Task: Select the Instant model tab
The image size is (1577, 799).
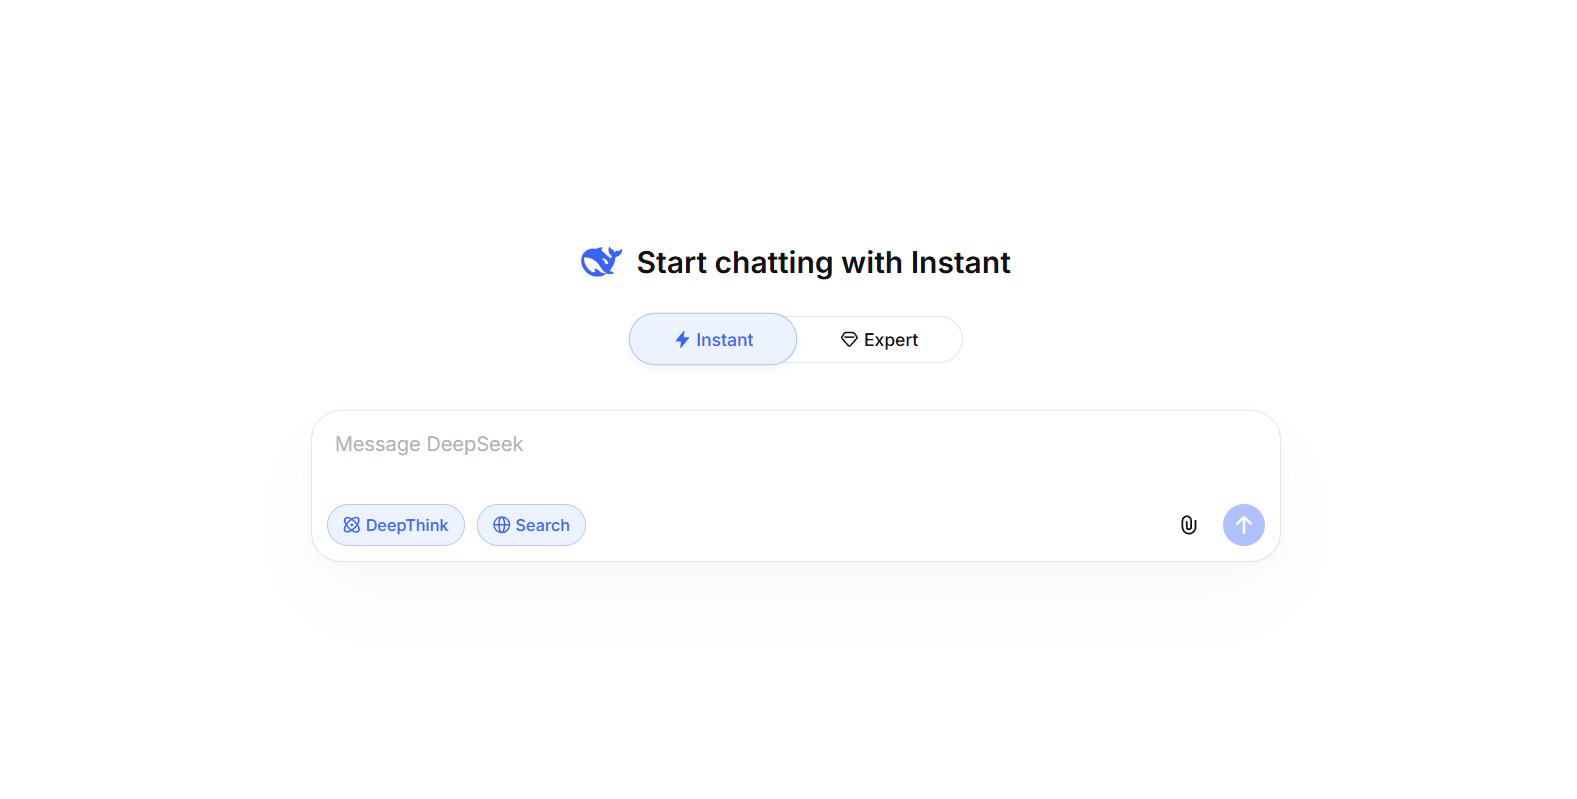Action: click(x=713, y=339)
